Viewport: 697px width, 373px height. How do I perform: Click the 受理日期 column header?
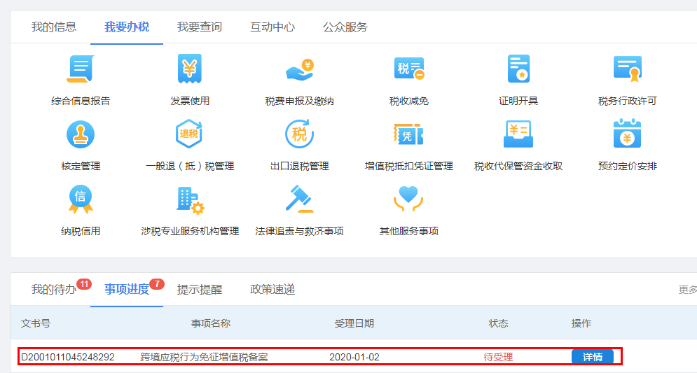point(354,324)
